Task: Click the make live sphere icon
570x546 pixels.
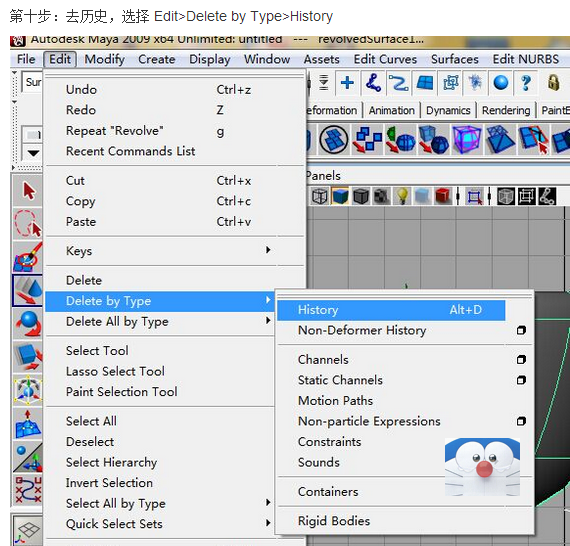Action: click(x=501, y=83)
